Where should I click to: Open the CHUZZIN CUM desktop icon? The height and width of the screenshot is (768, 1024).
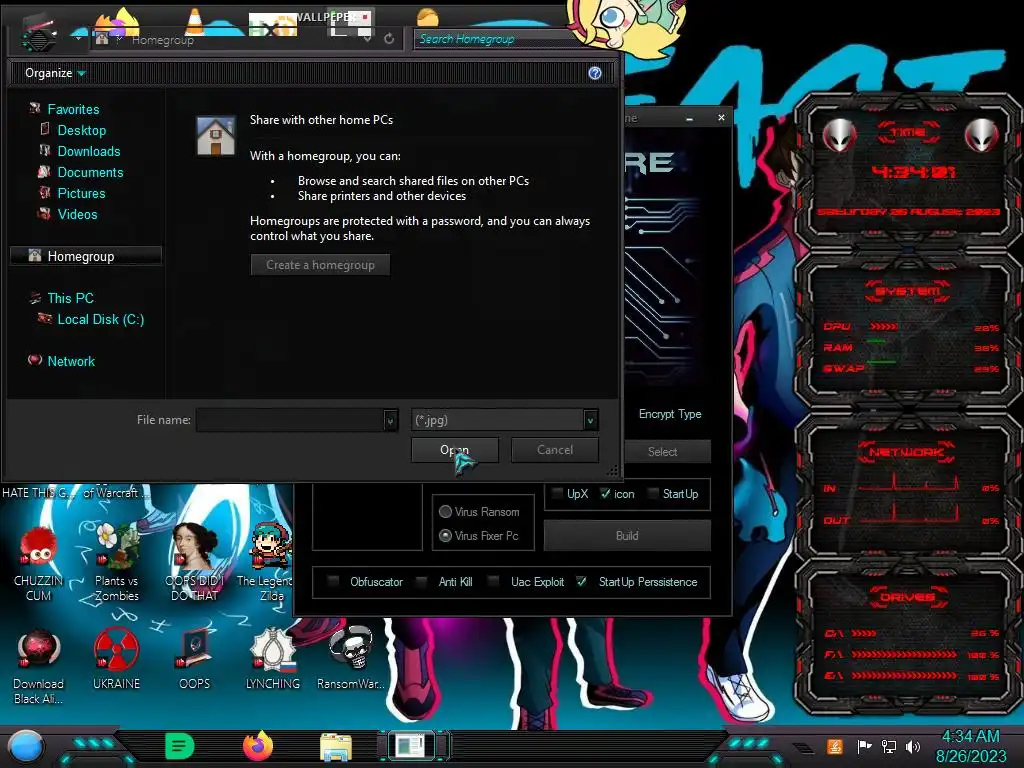click(39, 563)
